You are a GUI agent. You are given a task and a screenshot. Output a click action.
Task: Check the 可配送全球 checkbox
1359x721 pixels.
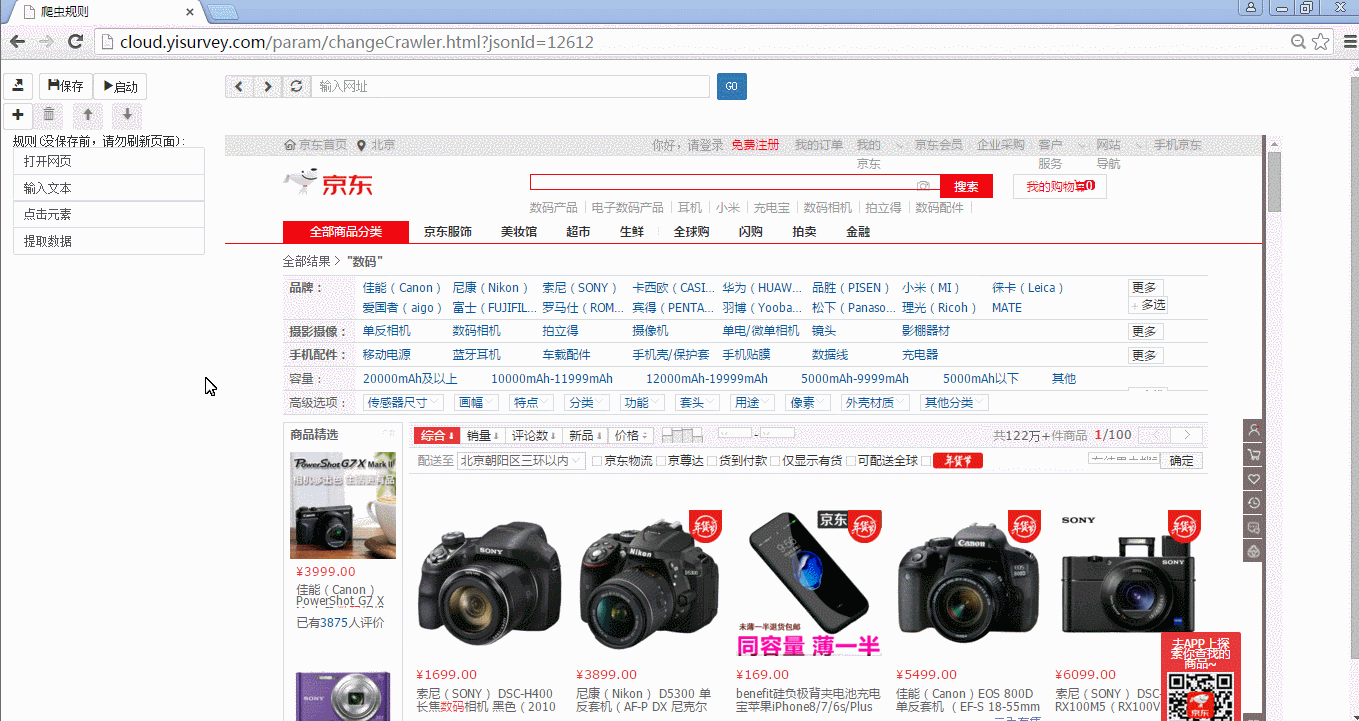click(850, 461)
